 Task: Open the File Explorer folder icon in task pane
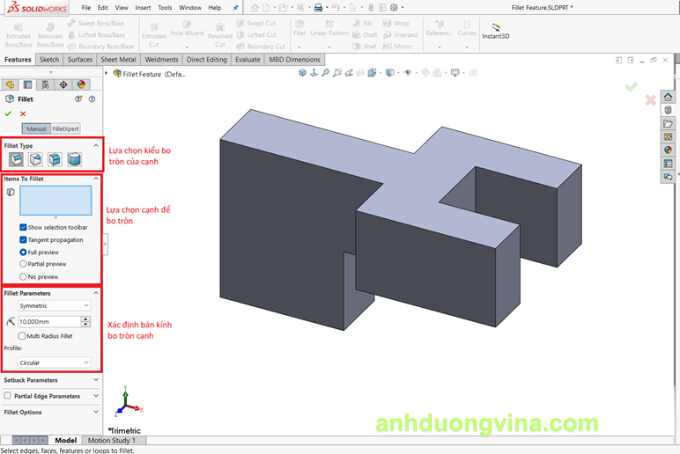pyautogui.click(x=667, y=124)
